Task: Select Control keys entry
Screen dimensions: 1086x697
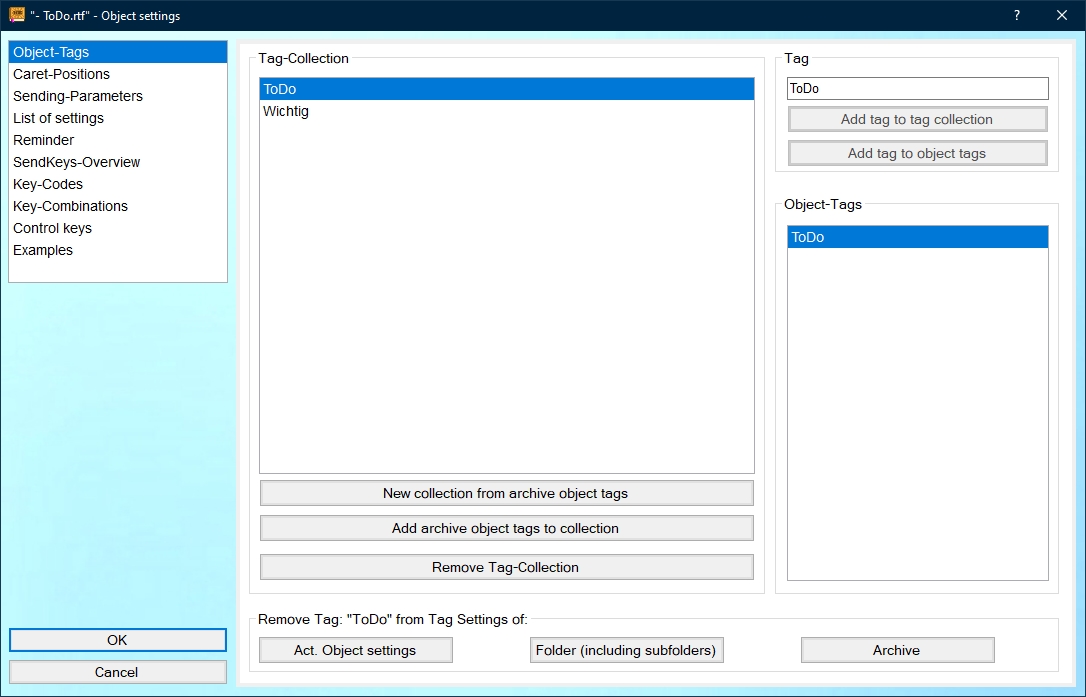Action: tap(52, 228)
